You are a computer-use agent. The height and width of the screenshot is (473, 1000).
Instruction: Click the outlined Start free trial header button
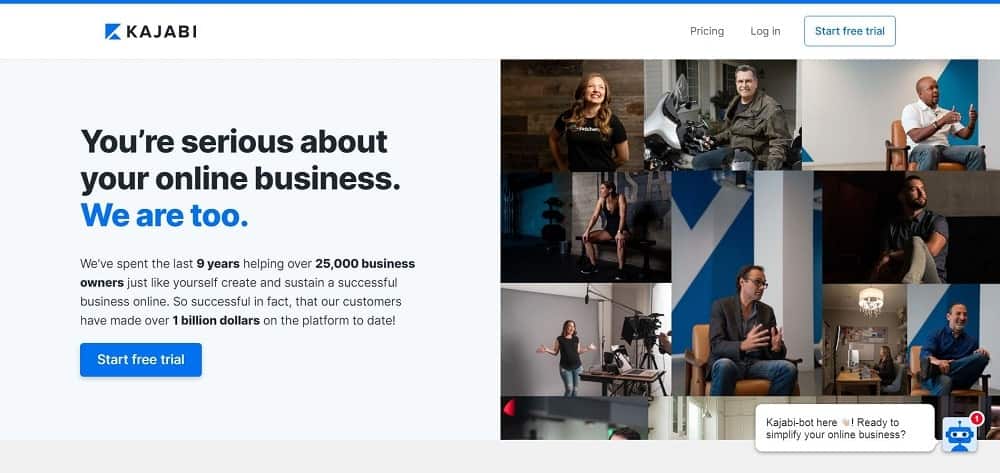click(849, 31)
